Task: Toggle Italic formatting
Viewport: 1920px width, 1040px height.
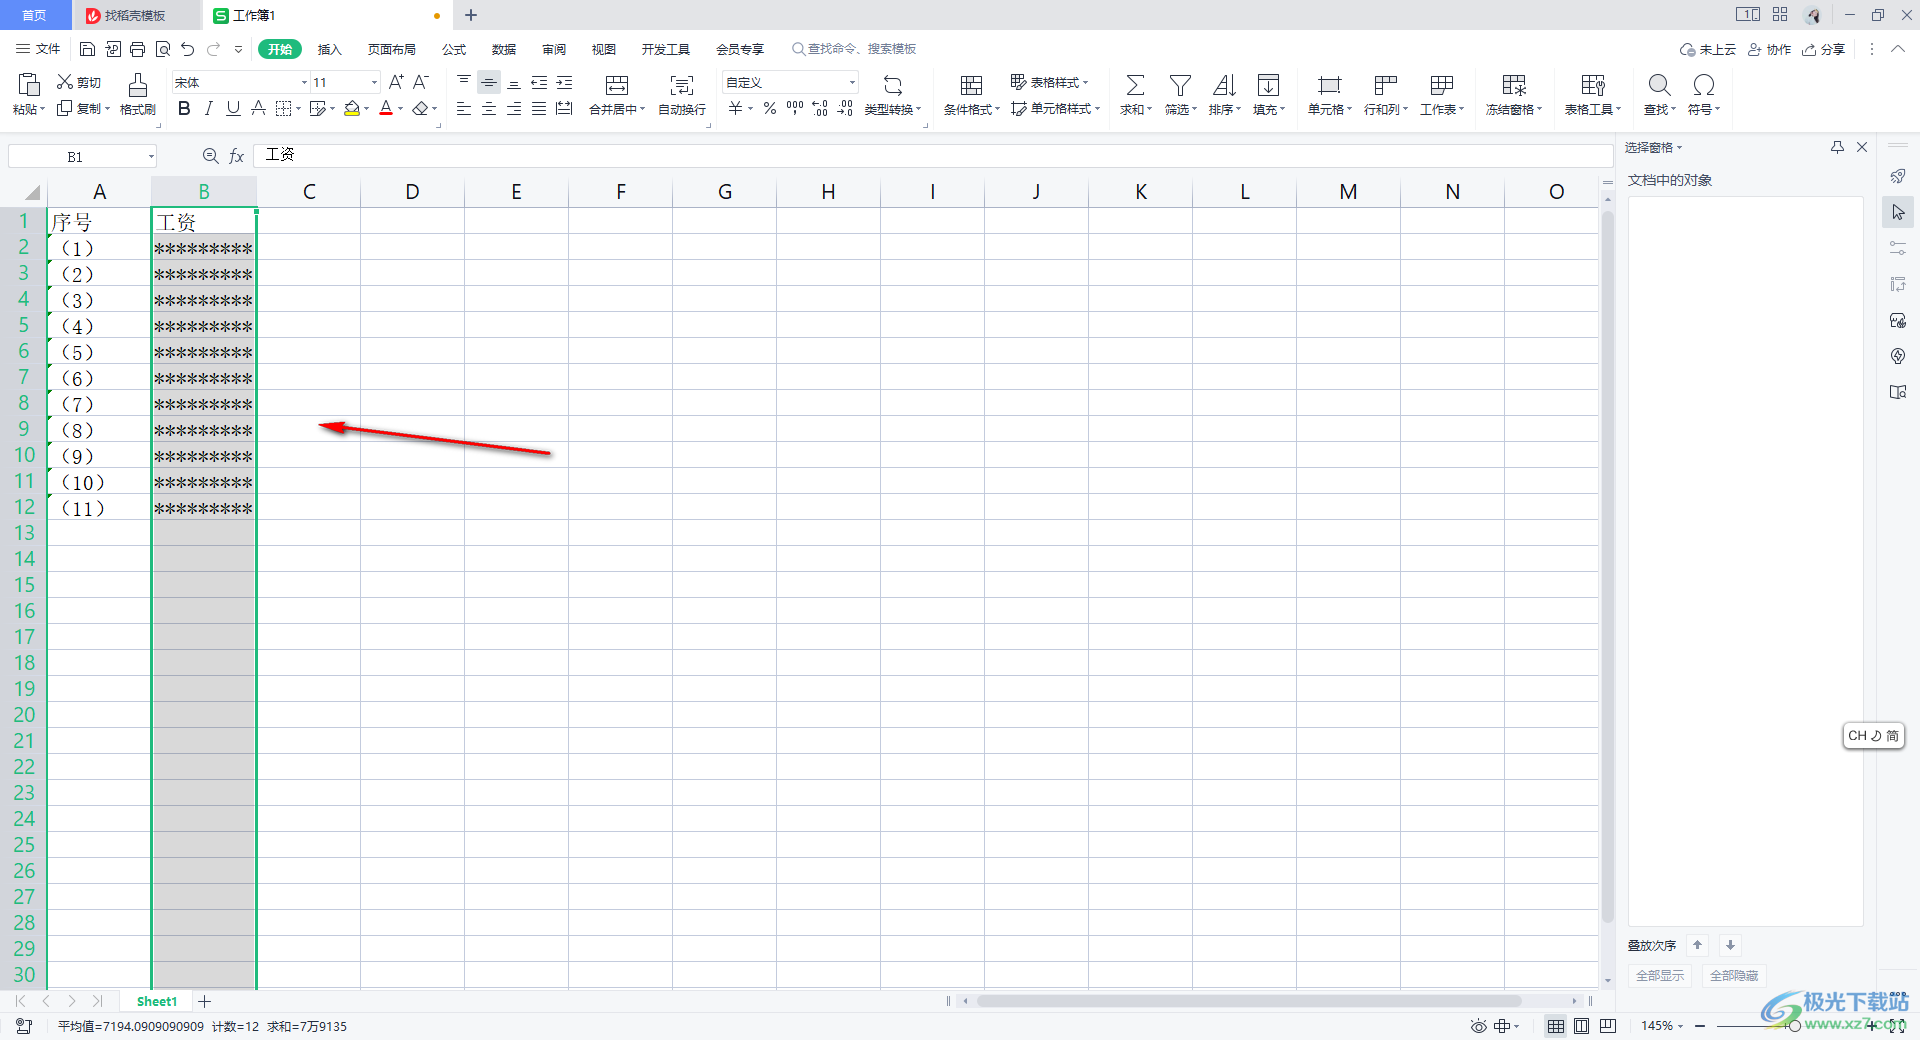Action: [x=208, y=108]
